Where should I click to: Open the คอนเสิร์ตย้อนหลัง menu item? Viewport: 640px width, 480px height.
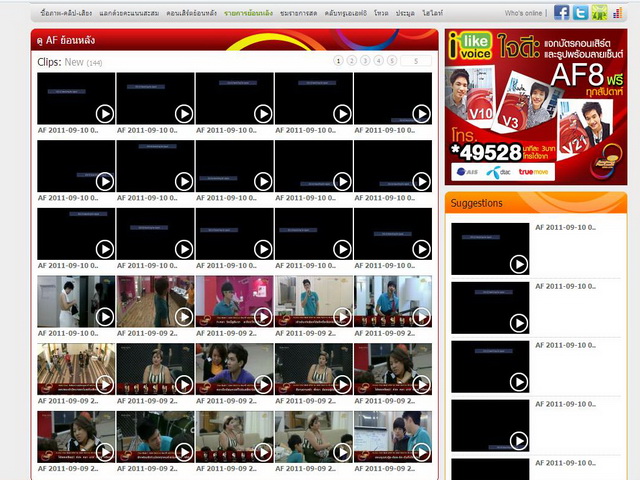pos(191,13)
